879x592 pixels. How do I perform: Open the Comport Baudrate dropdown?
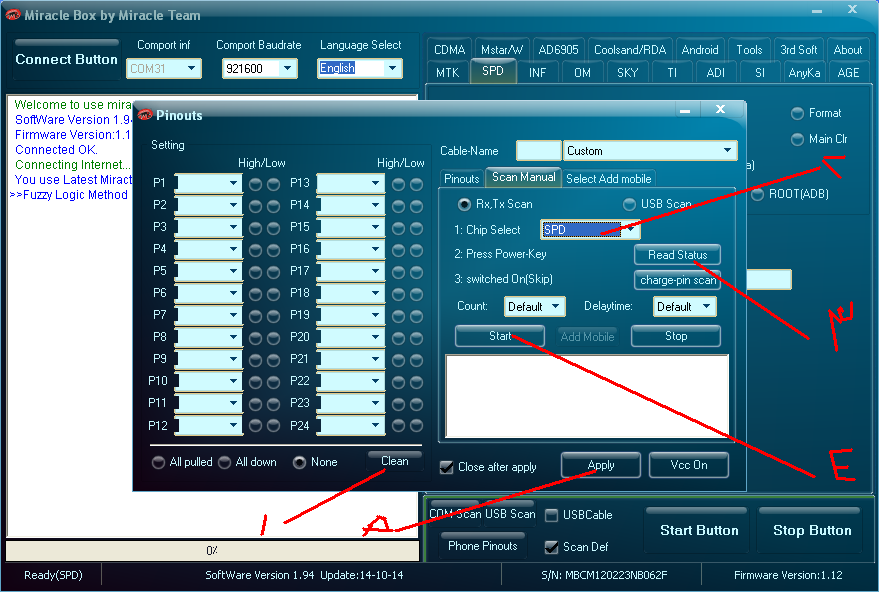click(288, 68)
